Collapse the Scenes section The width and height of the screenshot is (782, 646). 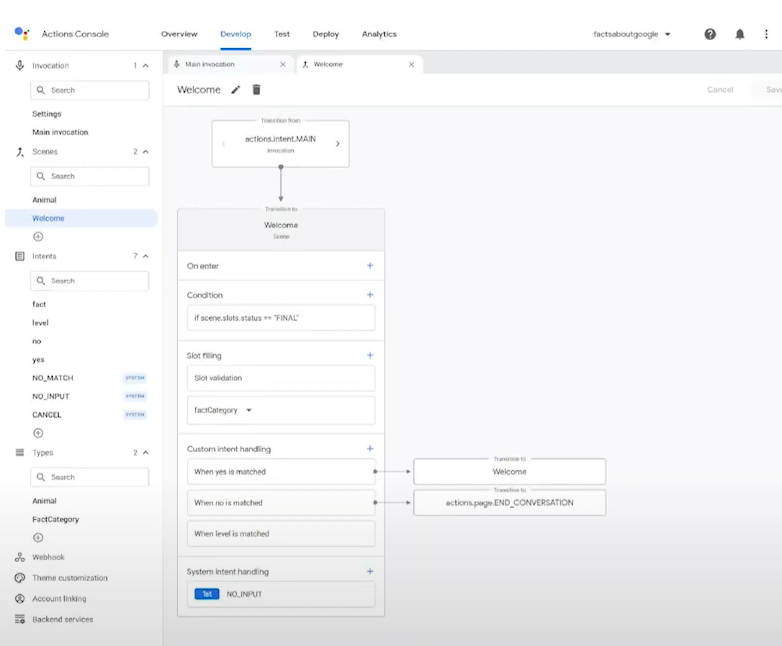click(x=146, y=152)
